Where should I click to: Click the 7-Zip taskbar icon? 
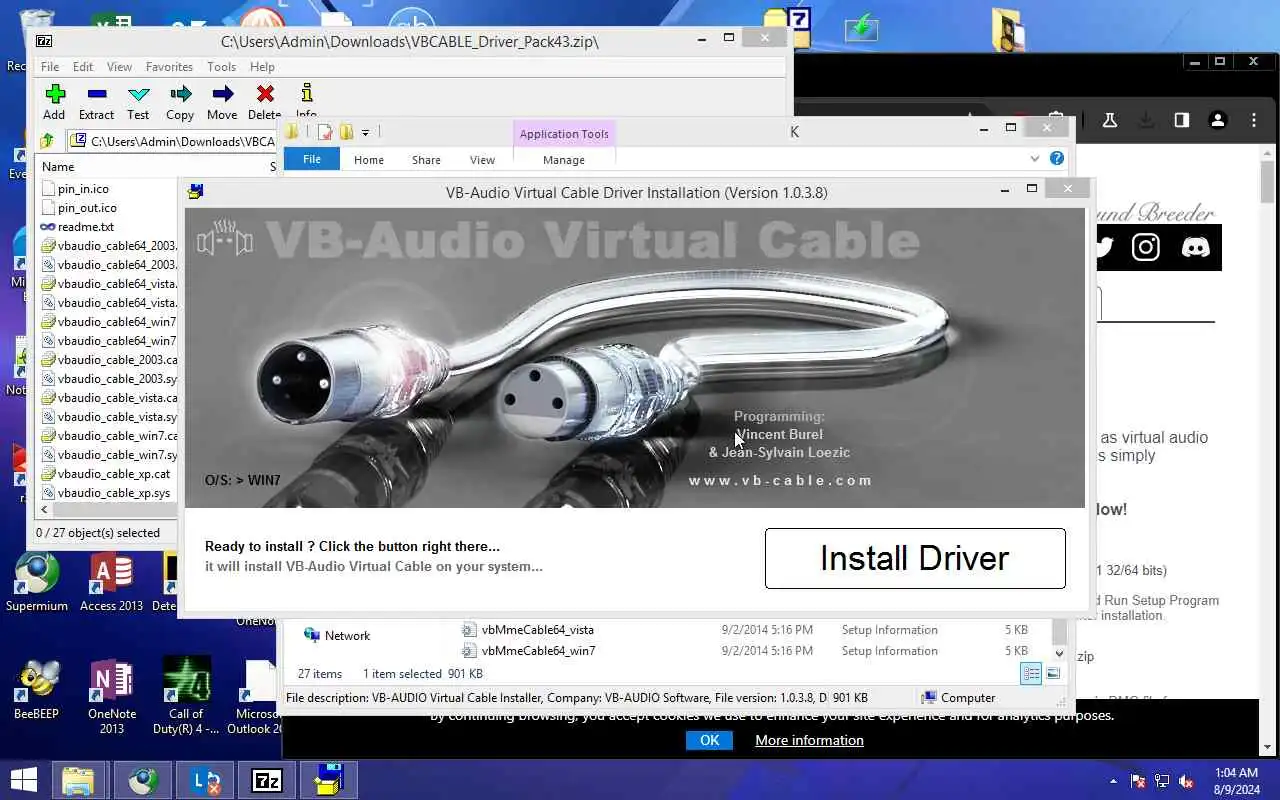click(x=267, y=780)
